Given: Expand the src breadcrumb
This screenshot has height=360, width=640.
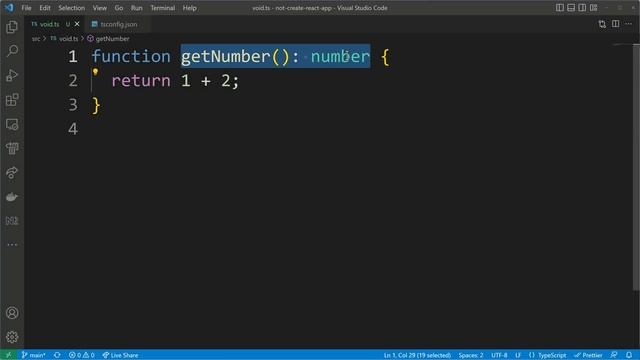Looking at the screenshot, I should coord(36,39).
